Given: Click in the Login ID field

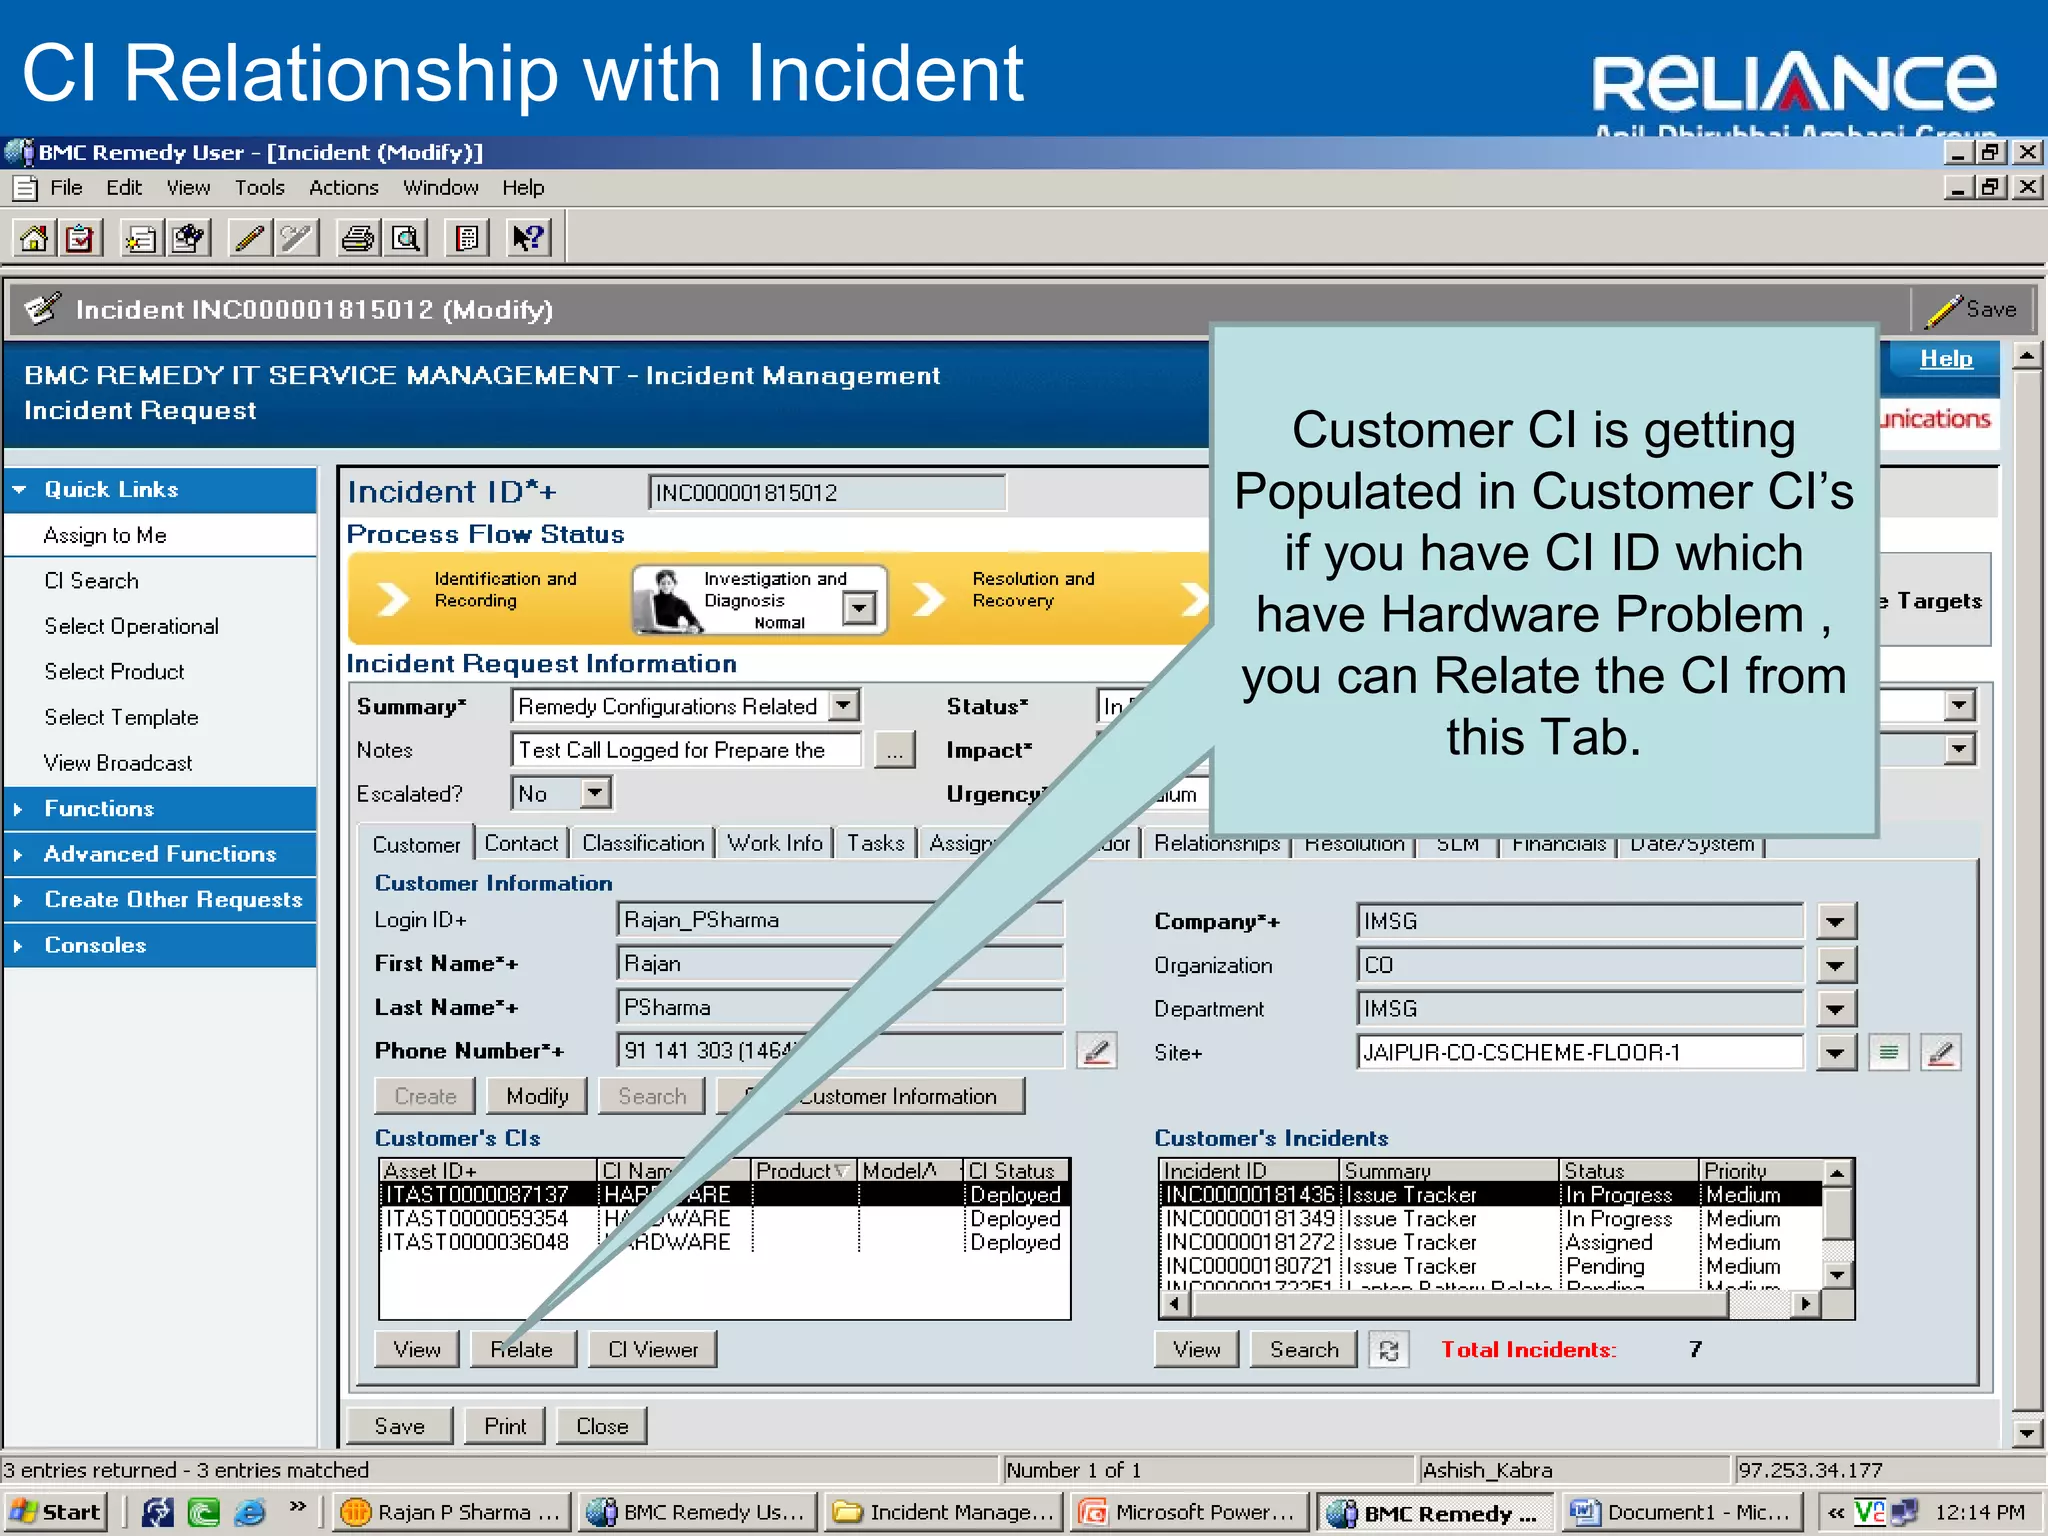Looking at the screenshot, I should [x=840, y=920].
